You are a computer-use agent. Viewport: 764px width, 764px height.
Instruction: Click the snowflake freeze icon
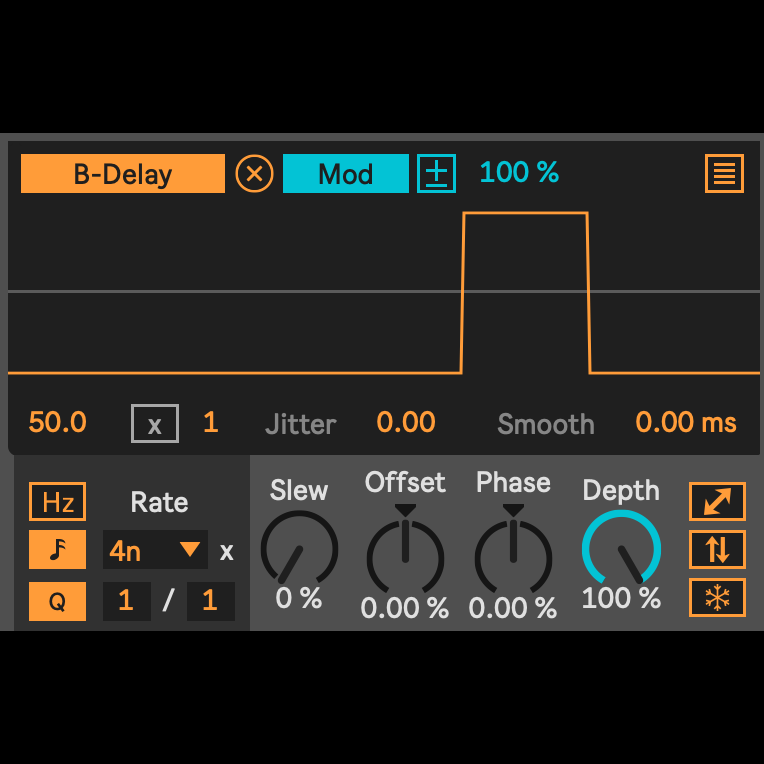(x=717, y=598)
